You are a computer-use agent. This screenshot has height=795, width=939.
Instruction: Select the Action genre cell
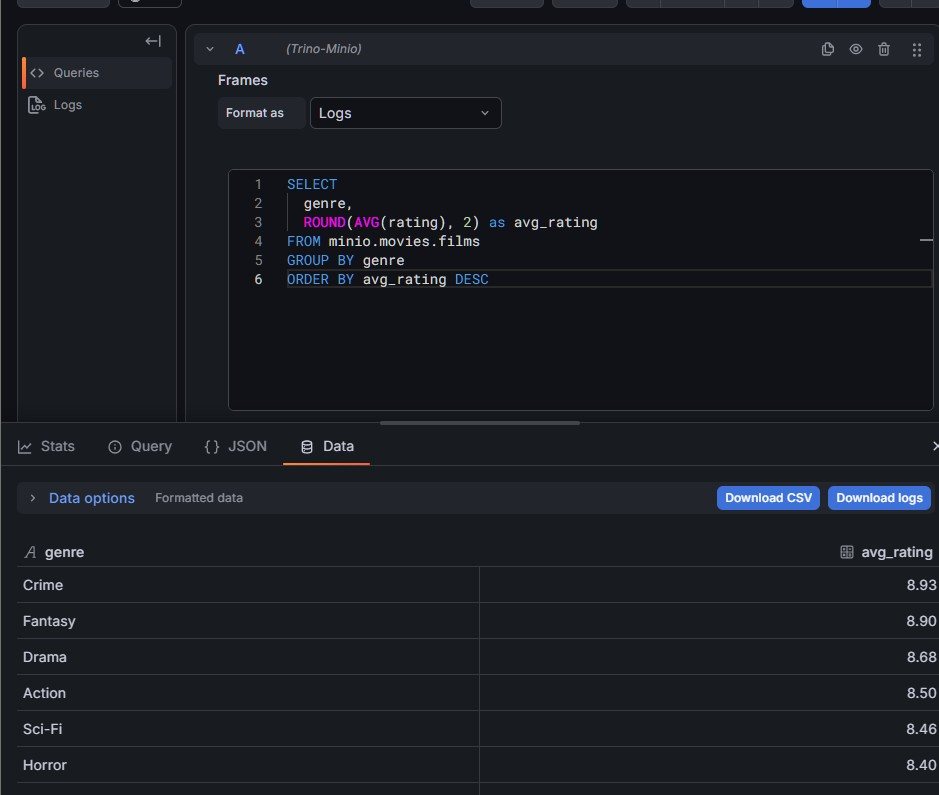pyautogui.click(x=248, y=693)
